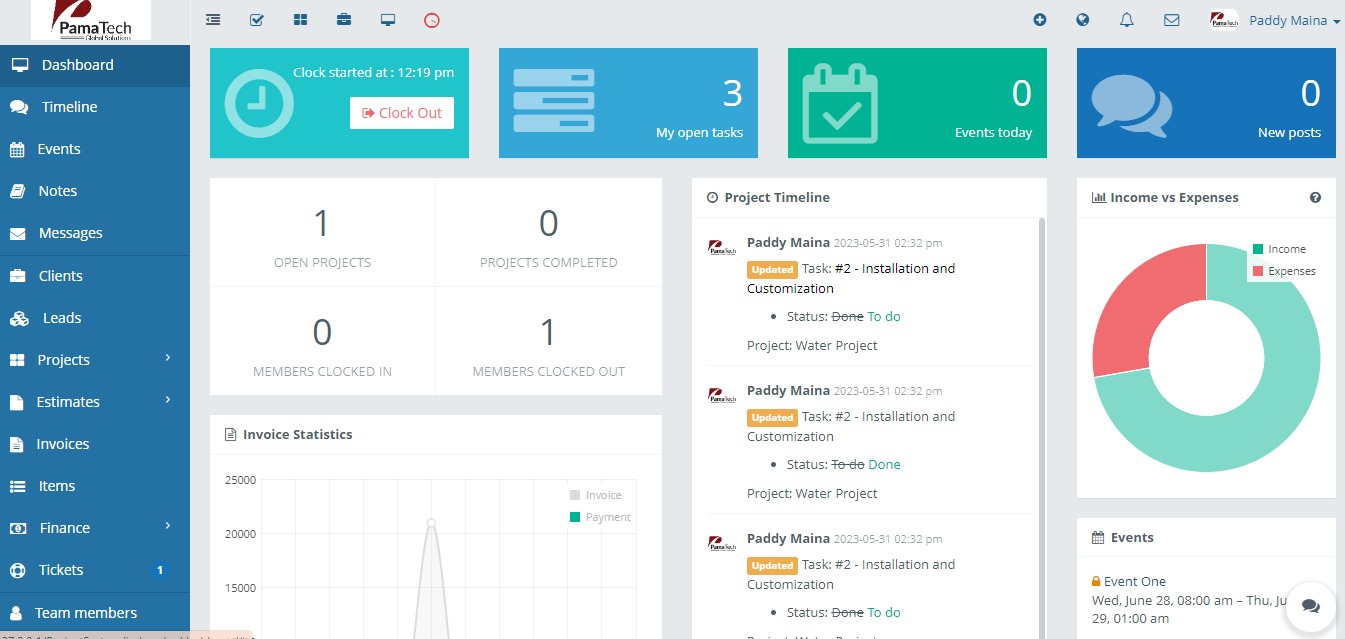
Task: Open the My open tasks card
Action: [628, 103]
